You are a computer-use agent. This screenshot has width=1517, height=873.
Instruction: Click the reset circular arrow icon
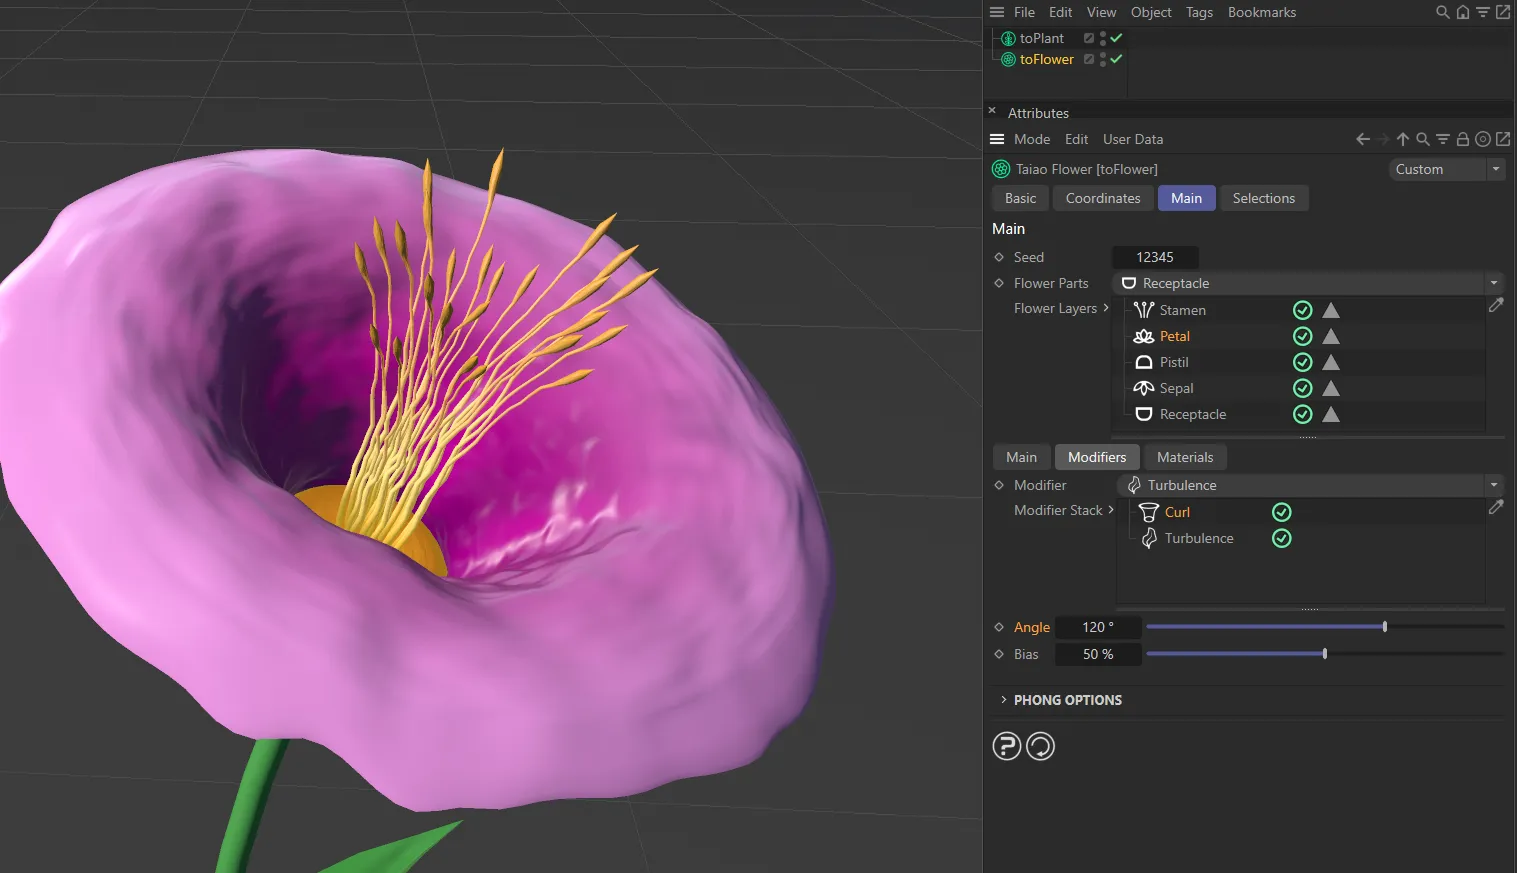point(1040,745)
